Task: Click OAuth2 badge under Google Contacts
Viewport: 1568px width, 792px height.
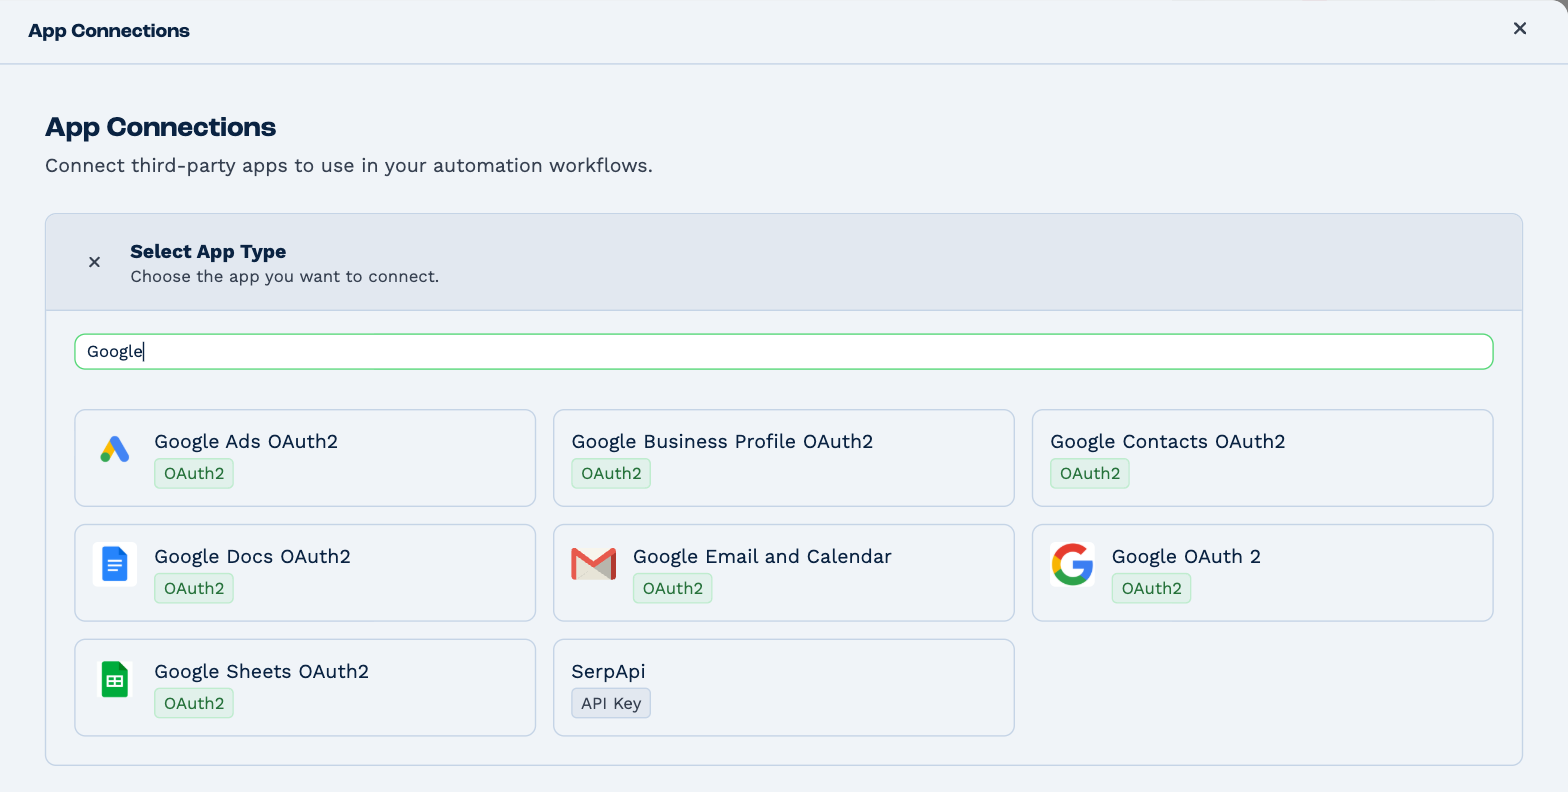Action: click(1090, 473)
